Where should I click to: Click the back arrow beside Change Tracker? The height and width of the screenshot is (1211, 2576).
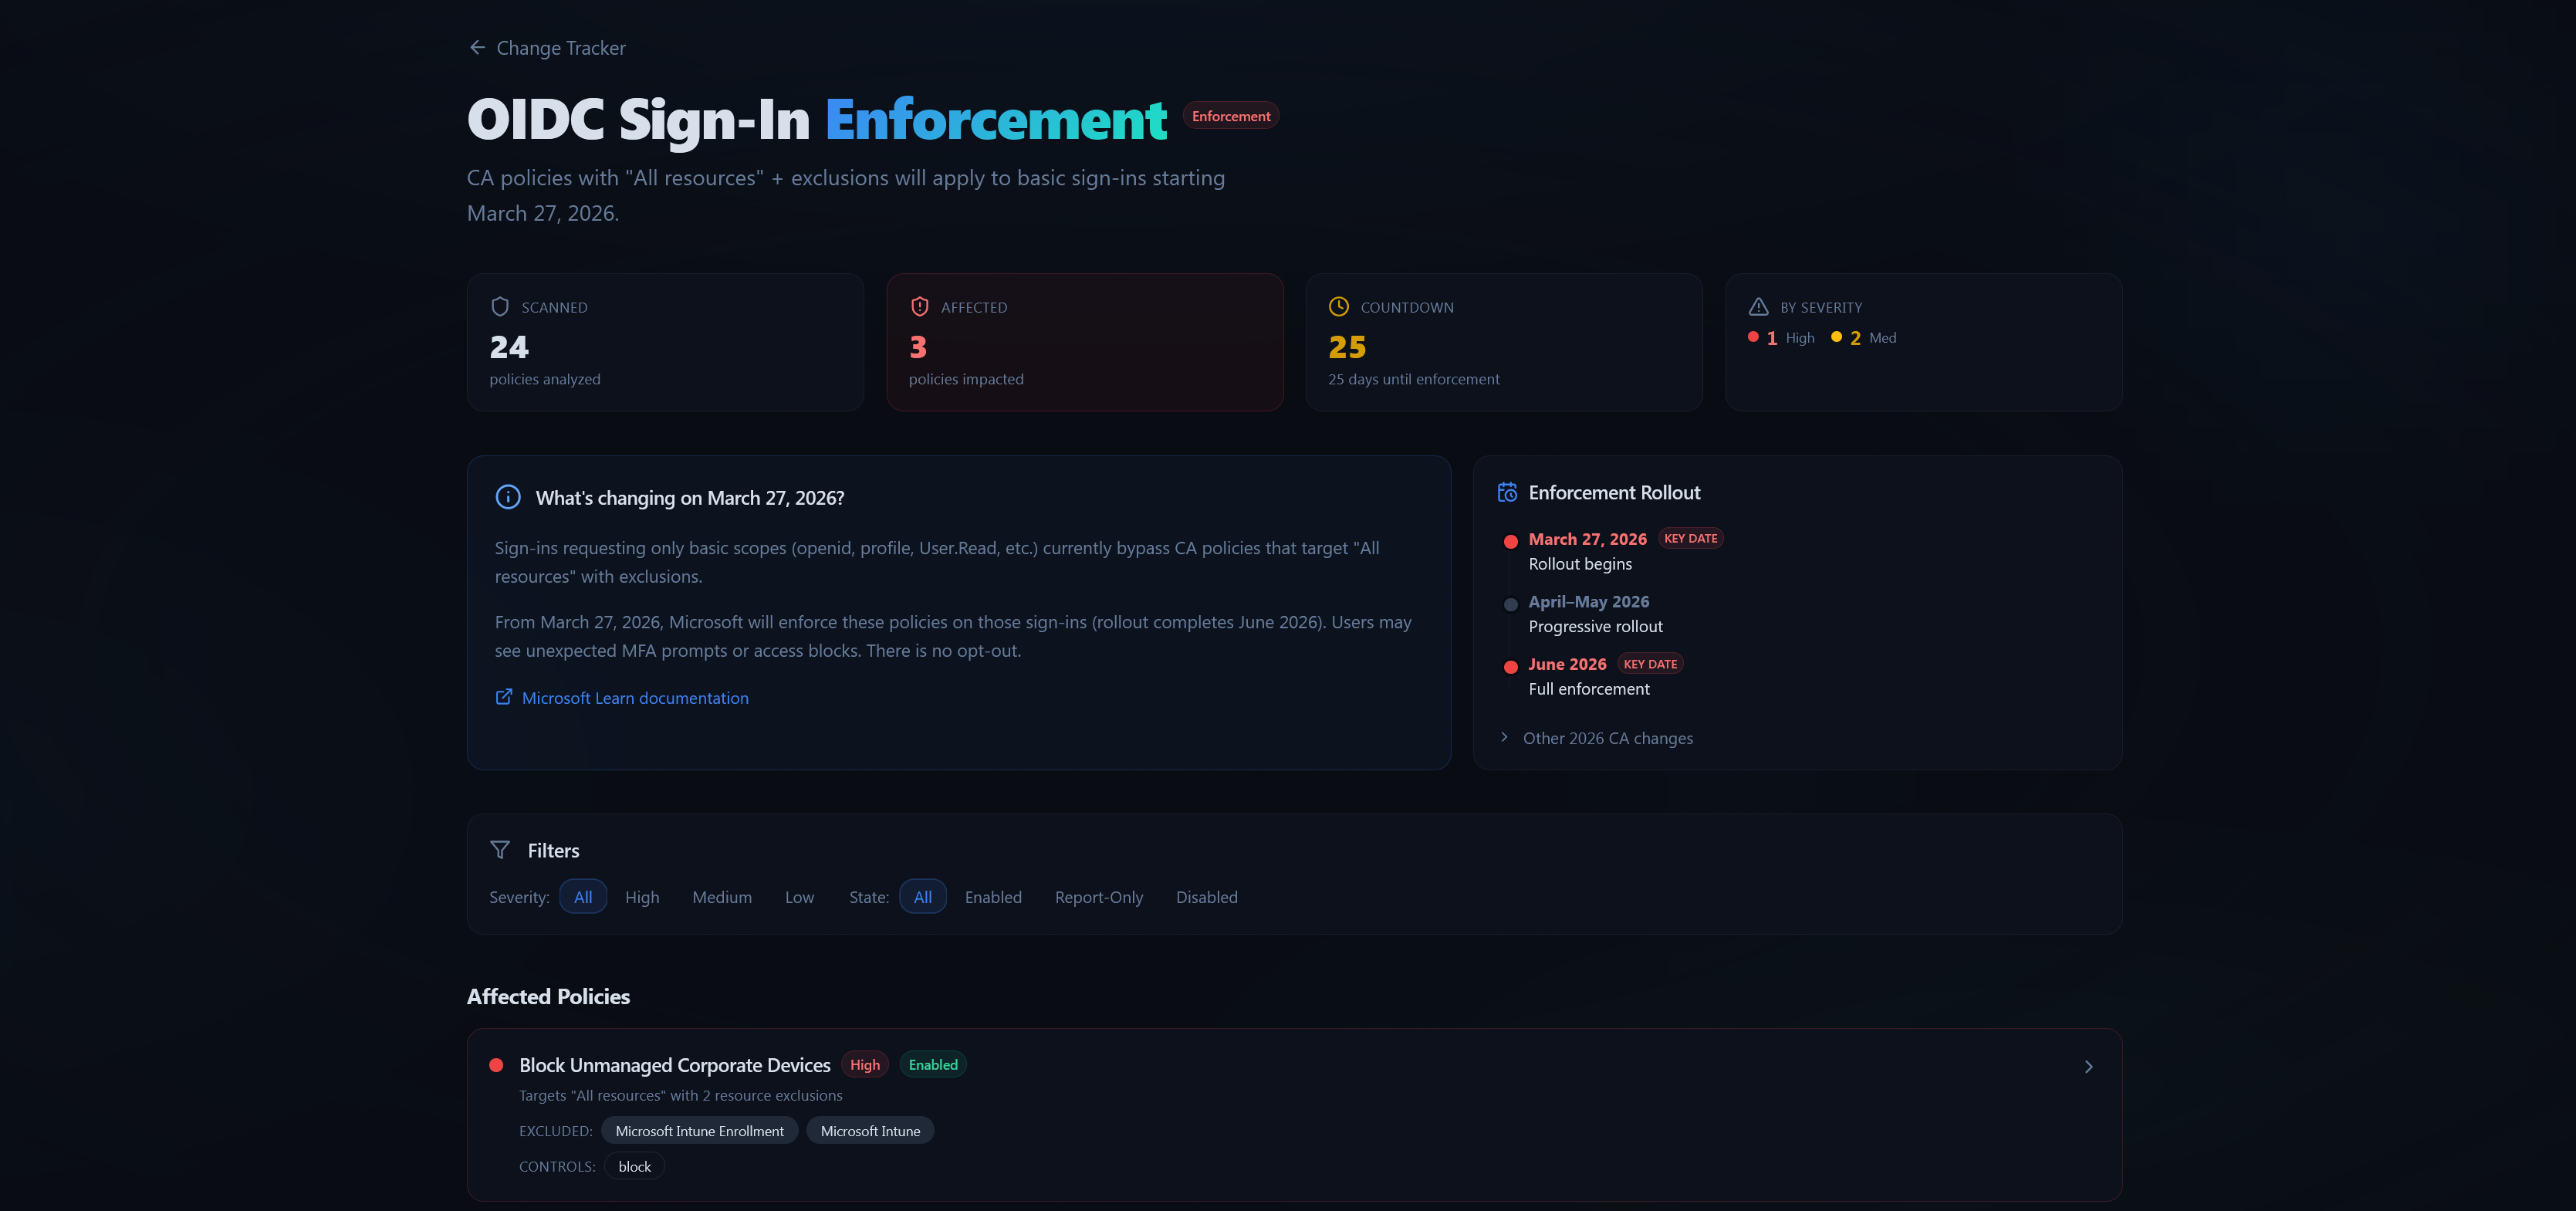tap(477, 48)
